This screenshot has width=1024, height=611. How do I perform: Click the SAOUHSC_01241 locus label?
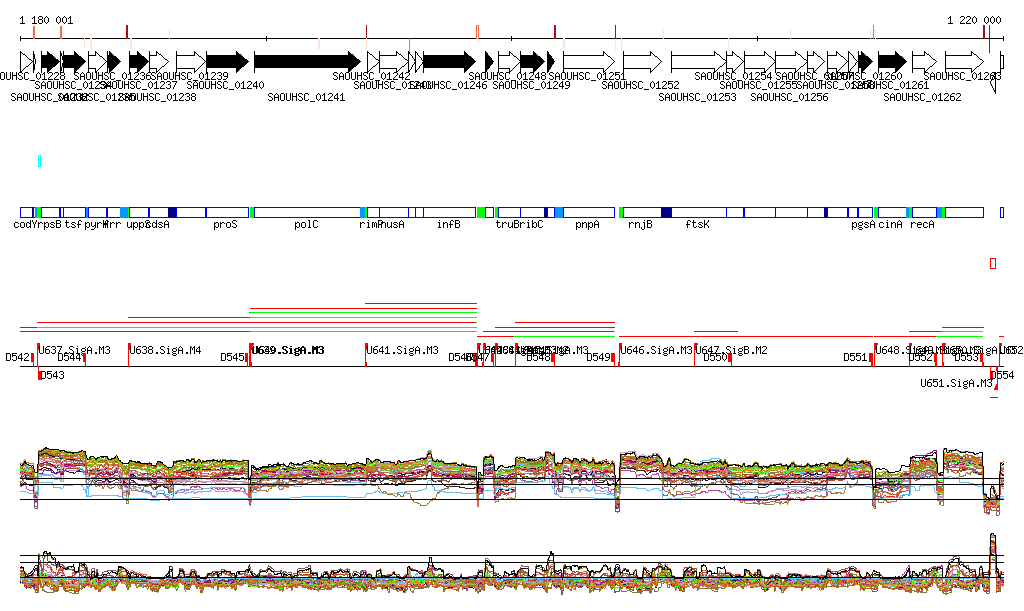pos(306,97)
